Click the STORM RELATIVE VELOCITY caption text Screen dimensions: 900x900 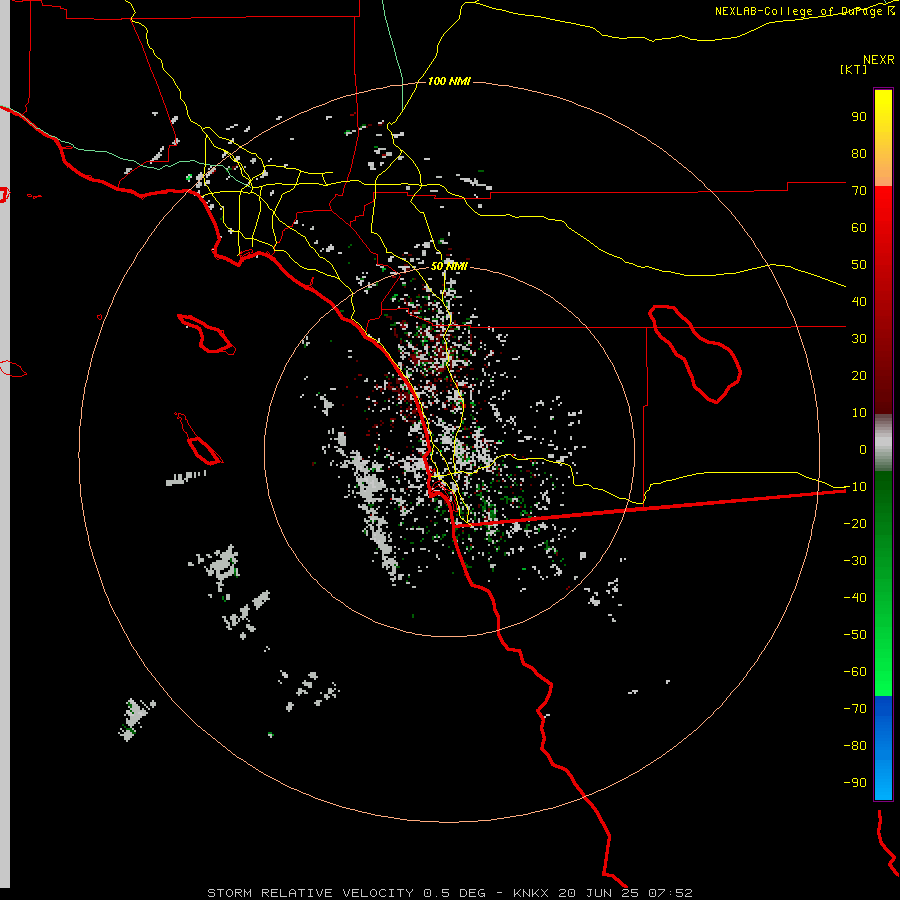[310, 893]
